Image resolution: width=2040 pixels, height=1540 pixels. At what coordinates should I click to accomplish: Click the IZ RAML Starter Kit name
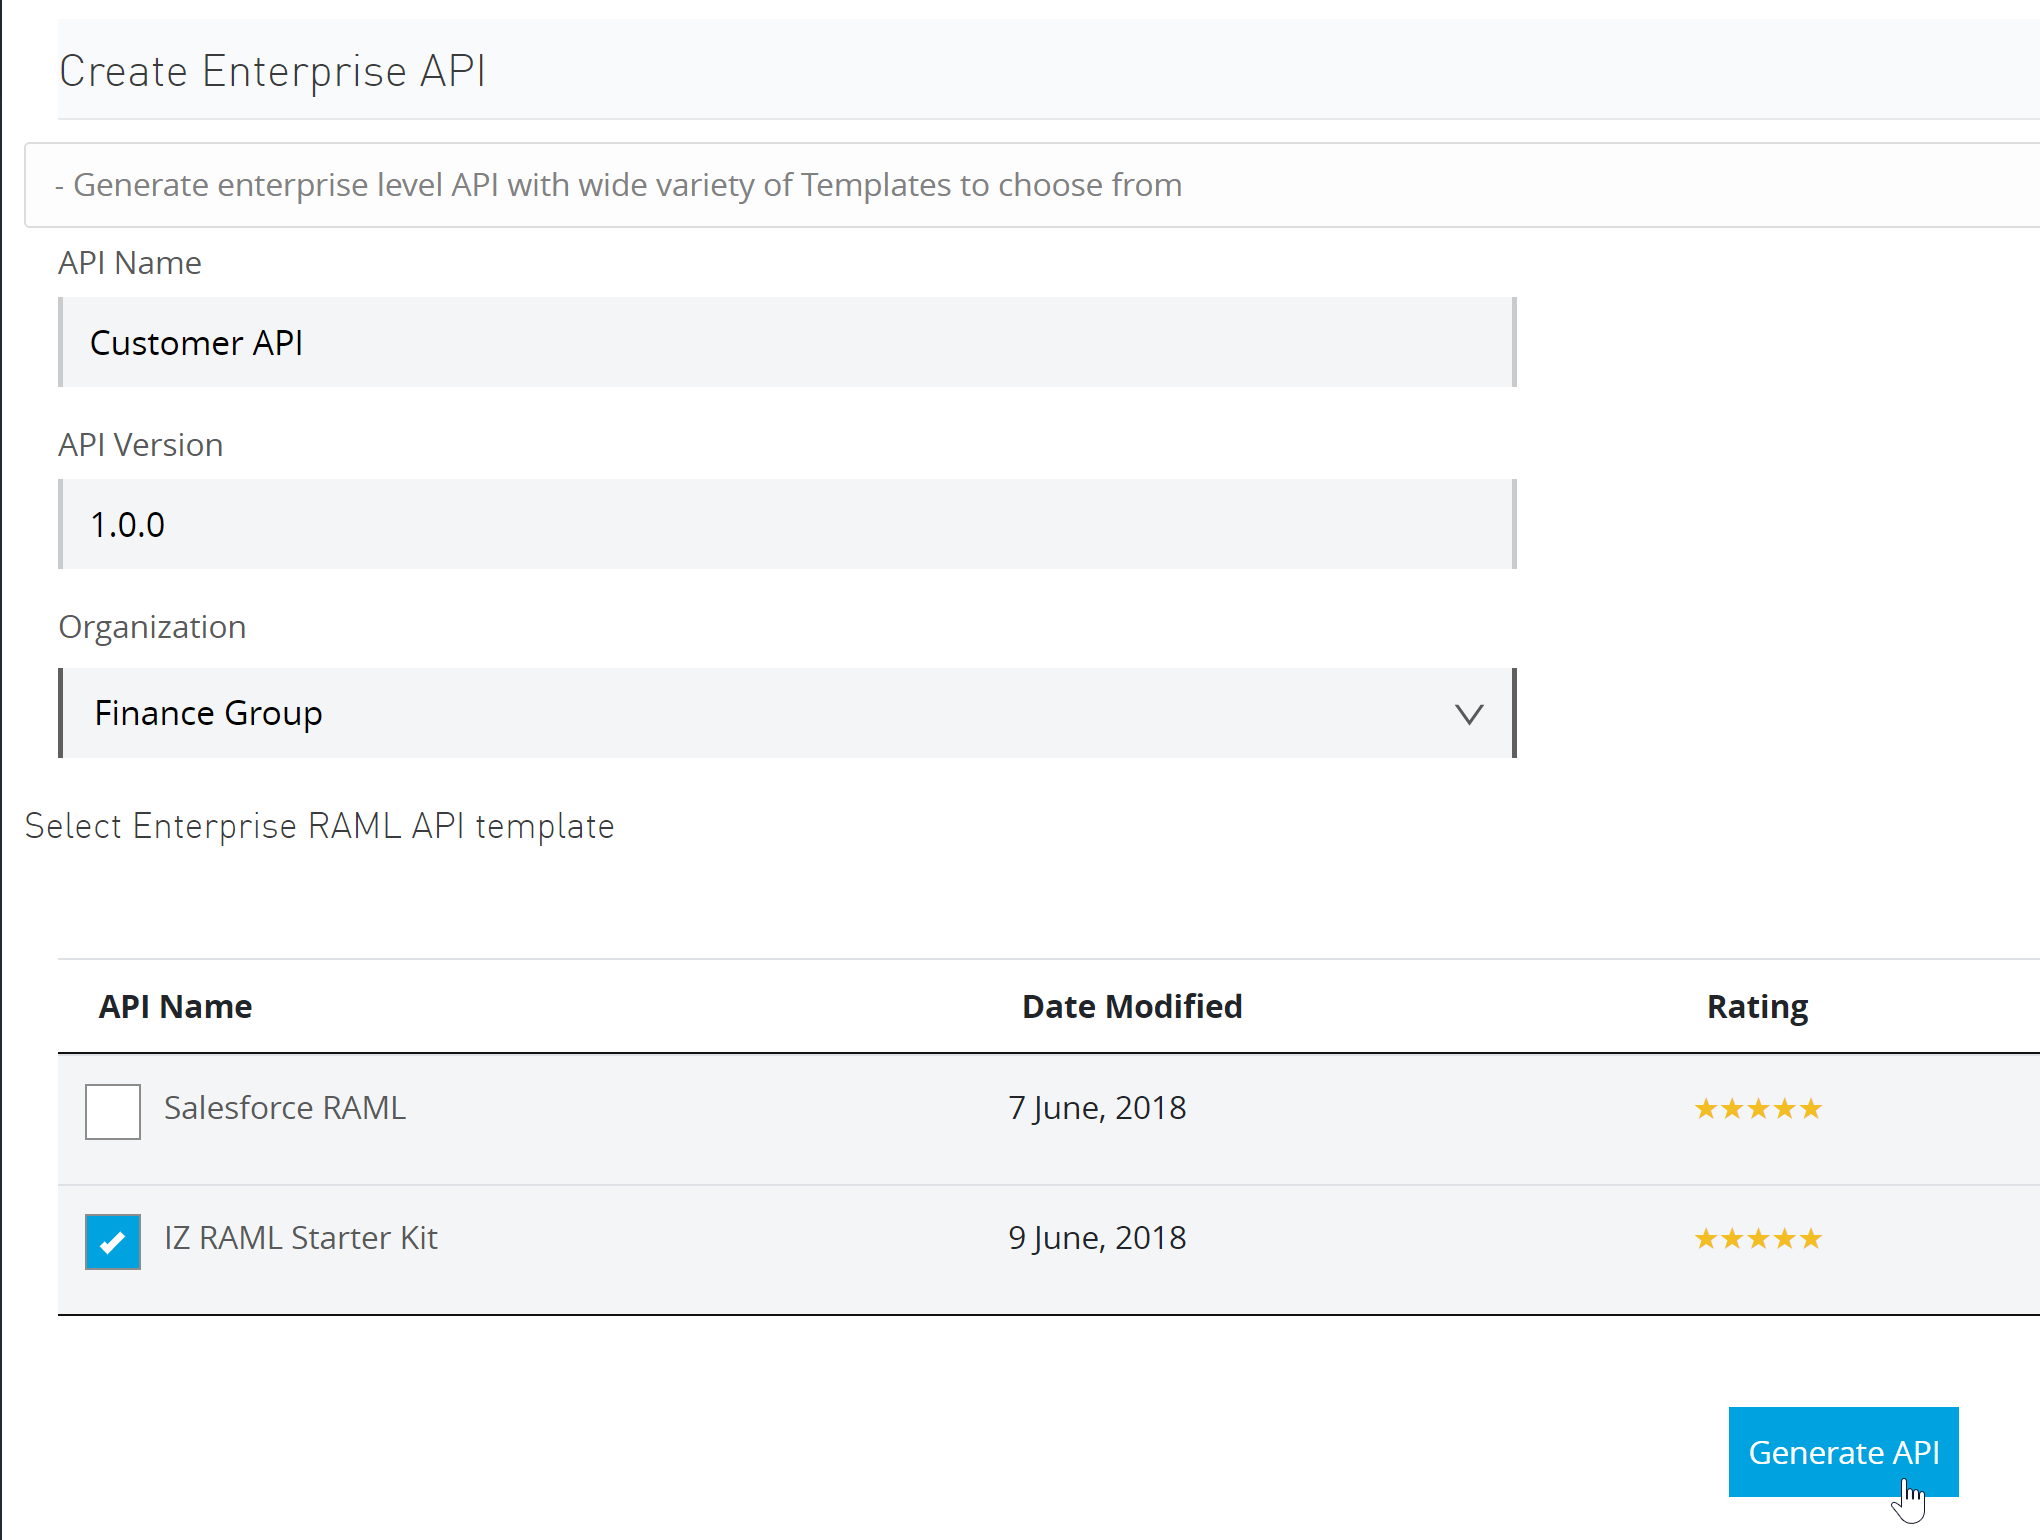pyautogui.click(x=301, y=1238)
